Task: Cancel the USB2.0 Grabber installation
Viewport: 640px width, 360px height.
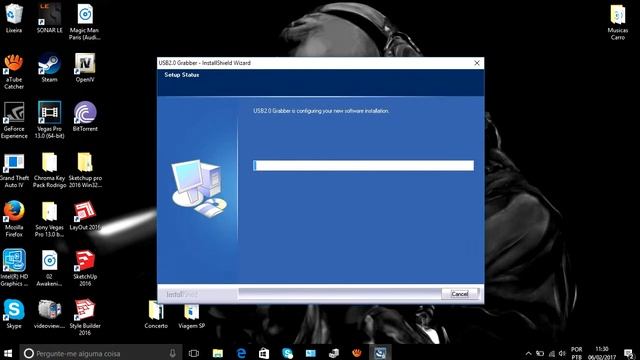Action: [460, 294]
